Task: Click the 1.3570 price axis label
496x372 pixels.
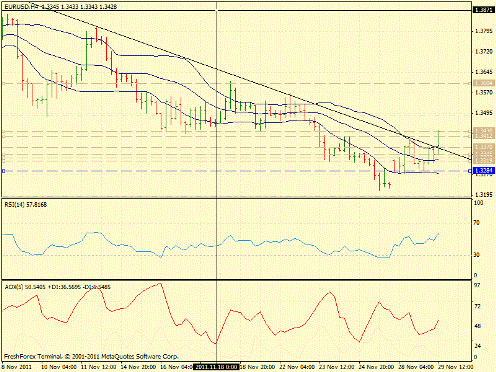Action: (x=484, y=92)
